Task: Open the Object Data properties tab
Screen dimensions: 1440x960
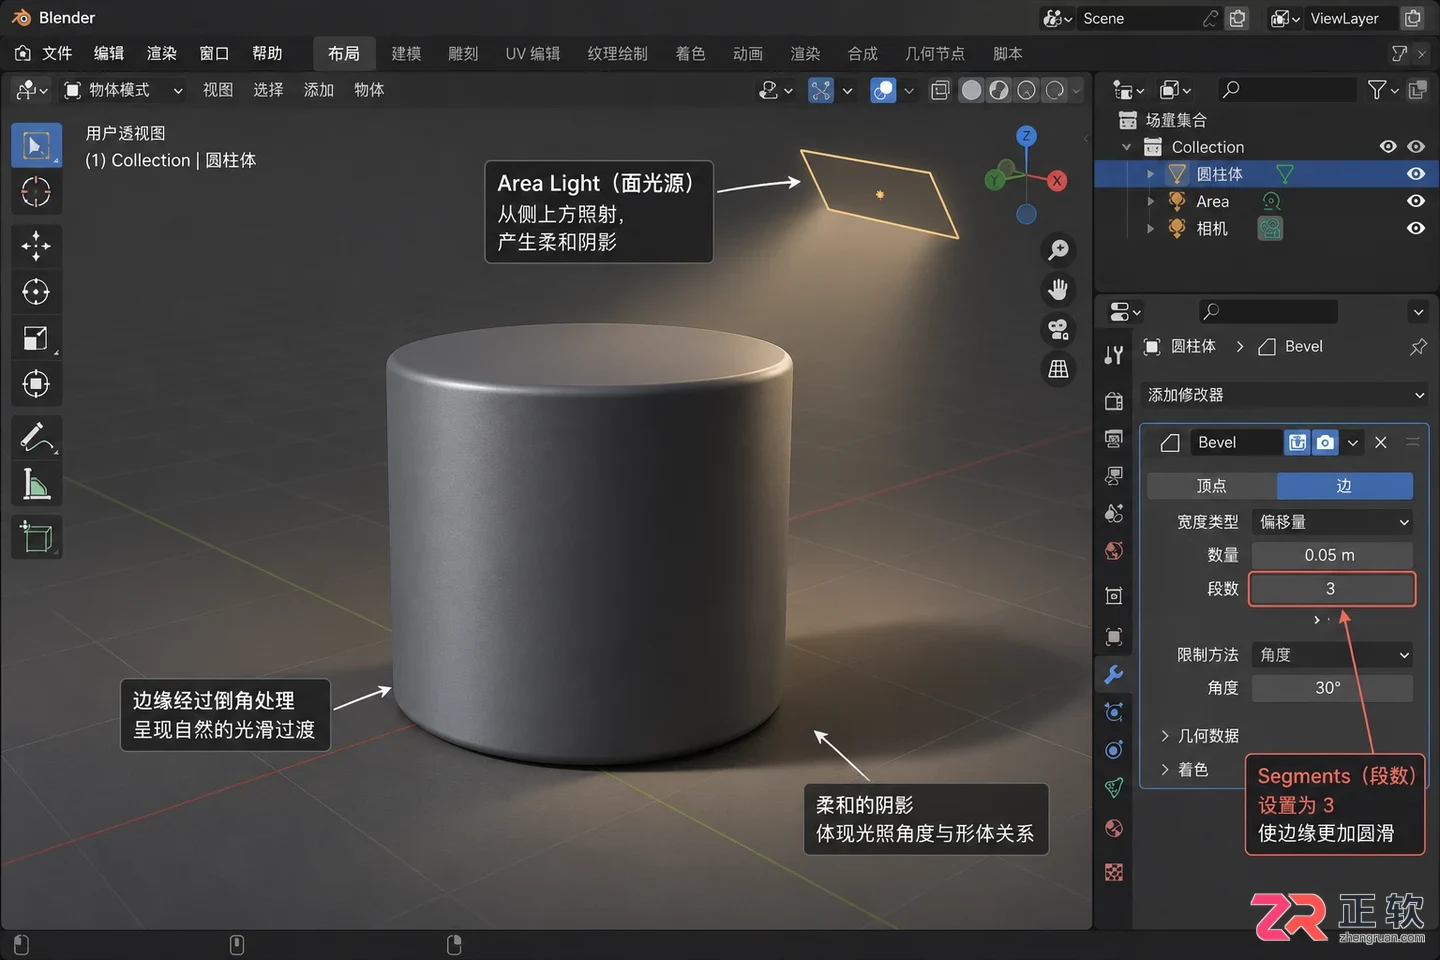Action: pyautogui.click(x=1114, y=788)
